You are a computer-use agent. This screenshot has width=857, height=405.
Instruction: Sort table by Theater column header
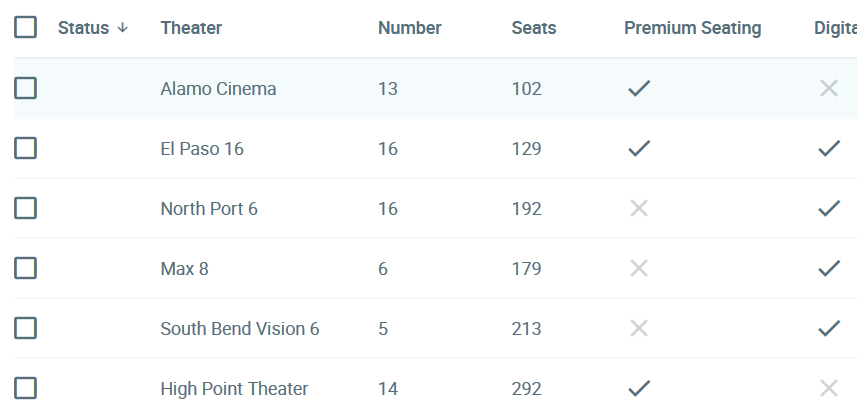[191, 28]
